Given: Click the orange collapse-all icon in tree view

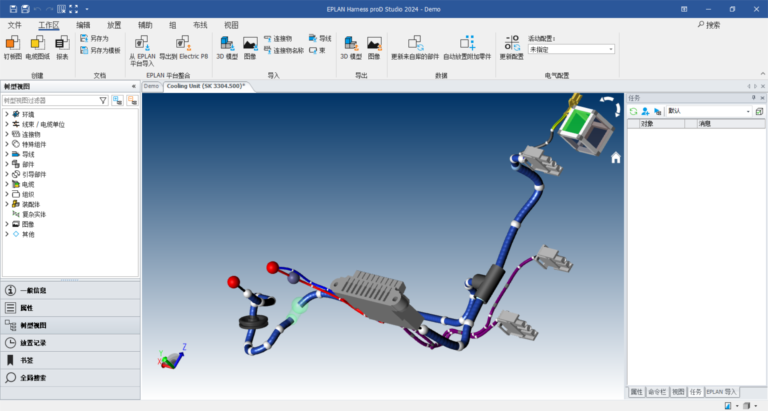Looking at the screenshot, I should [132, 100].
